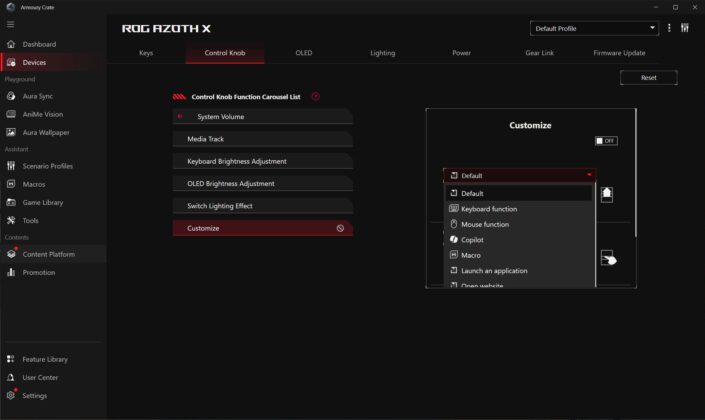Click the help icon beside Carousel List title

[316, 96]
